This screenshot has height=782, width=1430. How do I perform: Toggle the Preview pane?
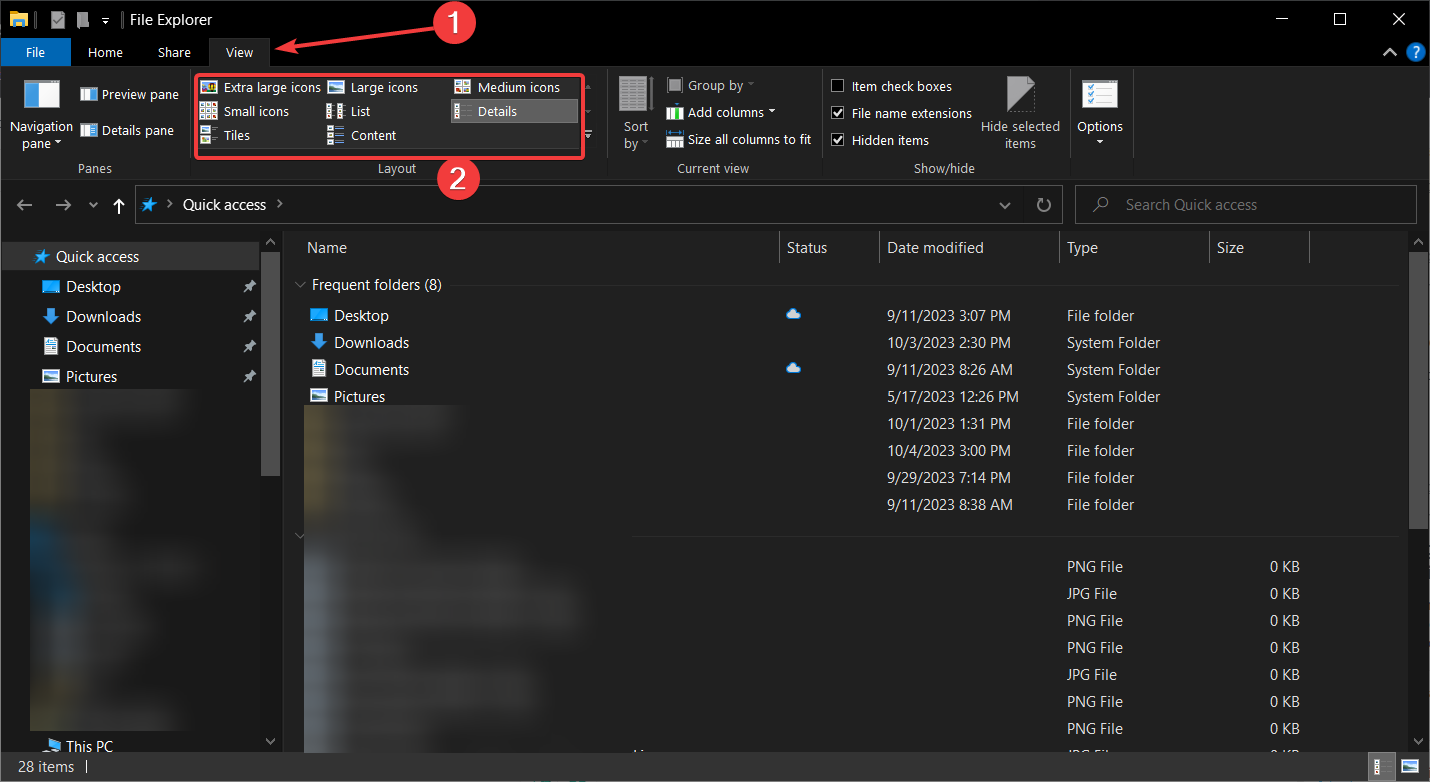click(x=130, y=95)
